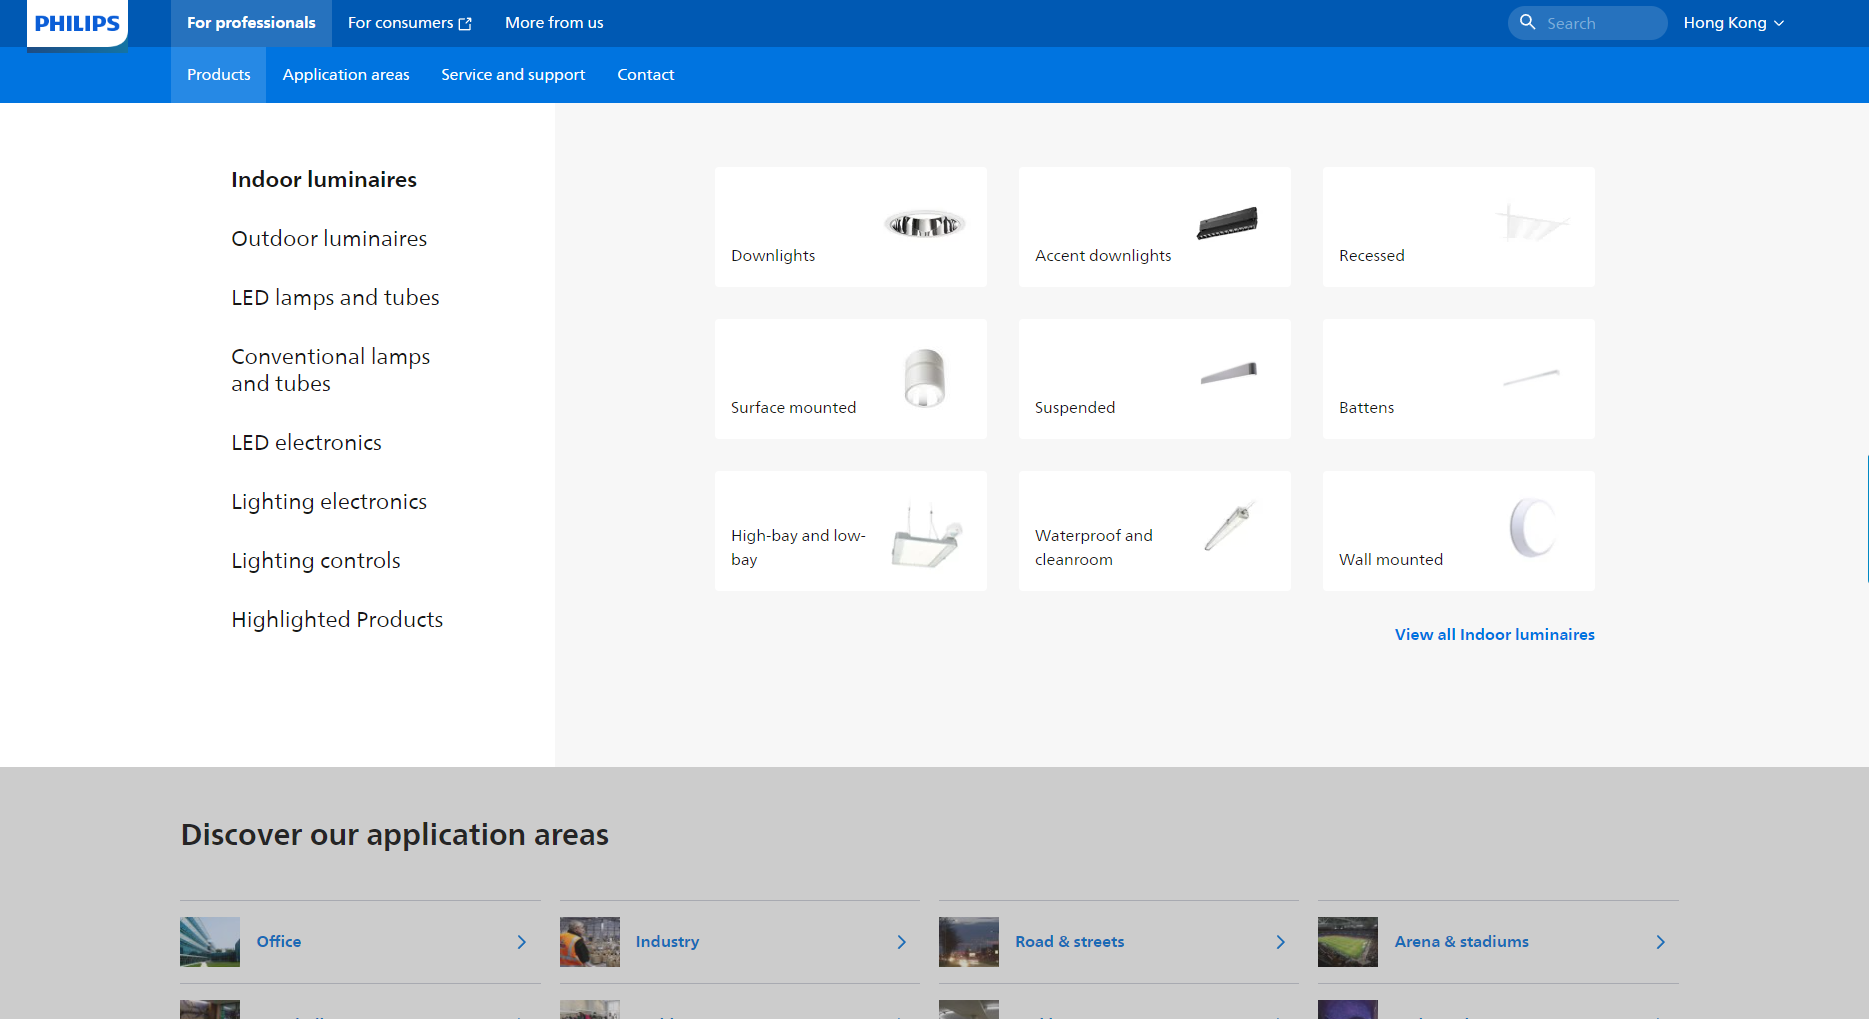The image size is (1869, 1019).
Task: Click the arrow next to Industry
Action: pyautogui.click(x=901, y=942)
